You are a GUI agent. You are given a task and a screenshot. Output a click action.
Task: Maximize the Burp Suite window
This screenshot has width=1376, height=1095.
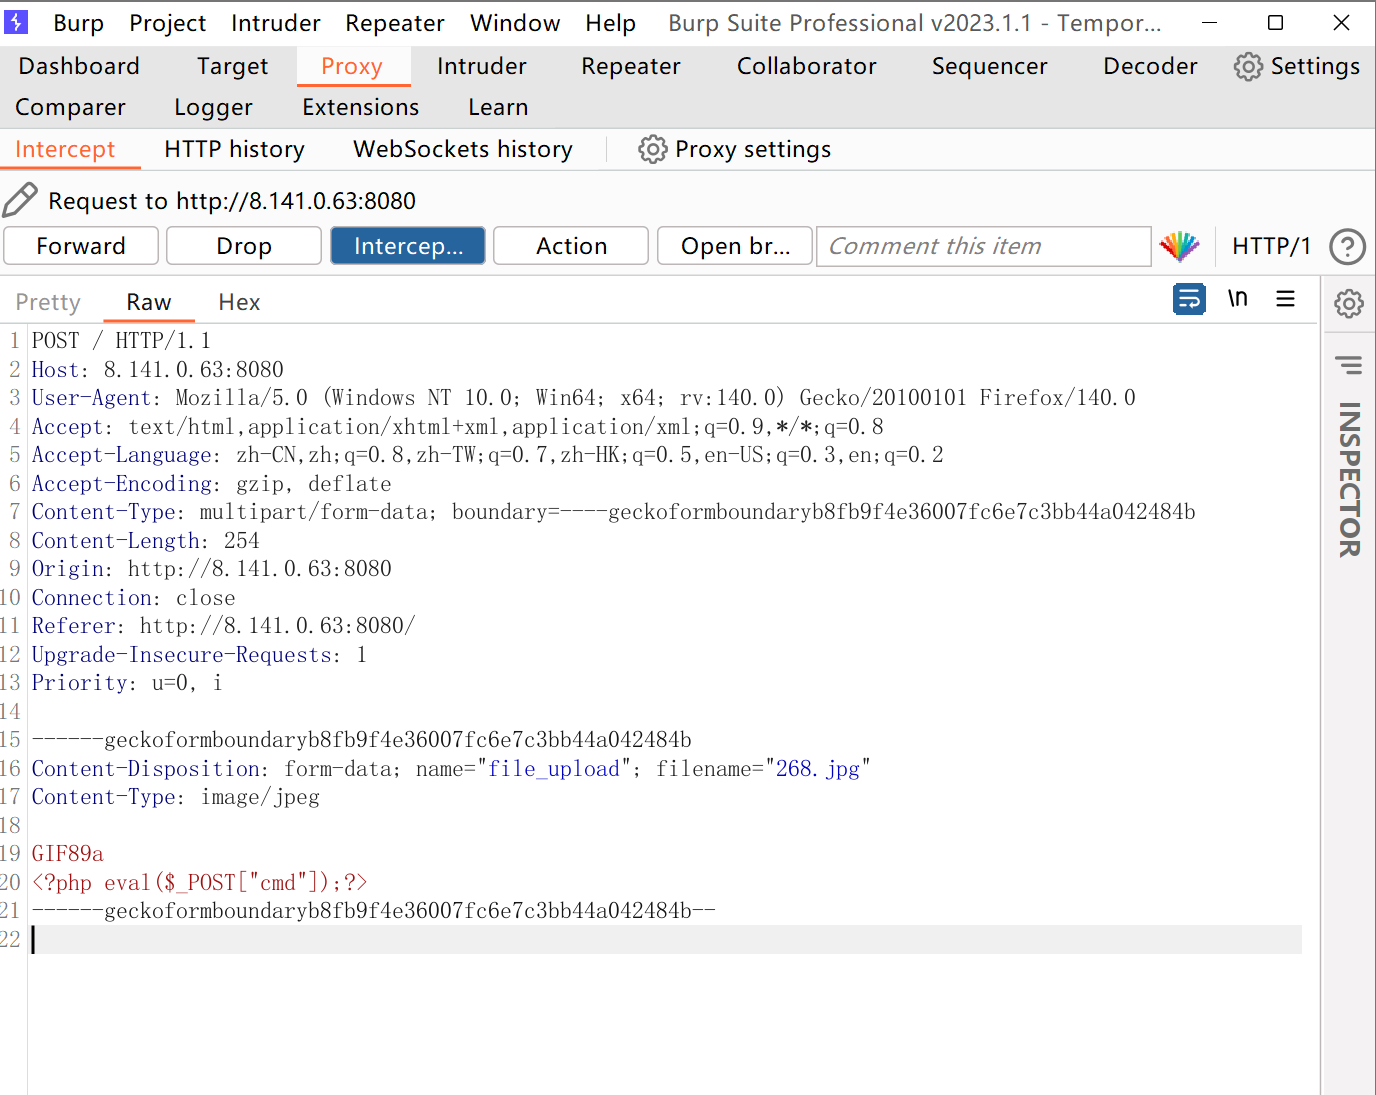click(x=1275, y=22)
